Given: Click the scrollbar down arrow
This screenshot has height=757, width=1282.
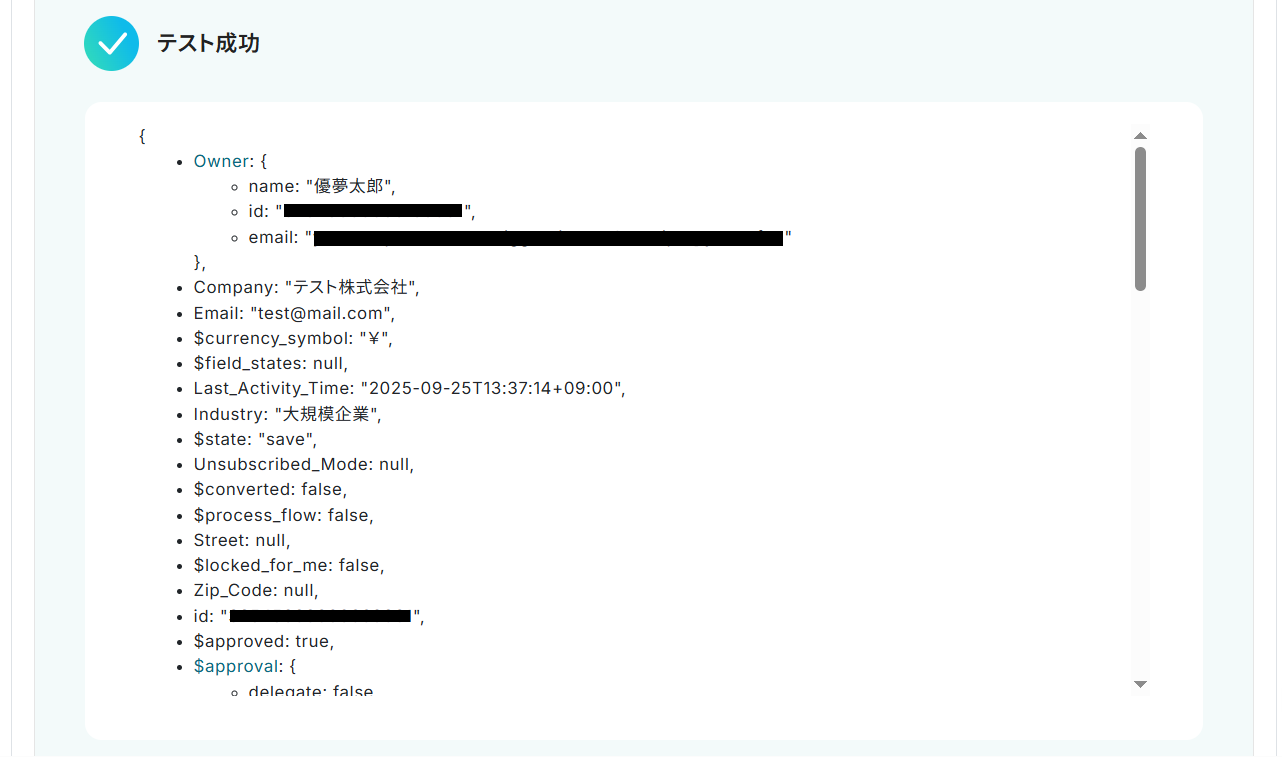Looking at the screenshot, I should (x=1140, y=685).
